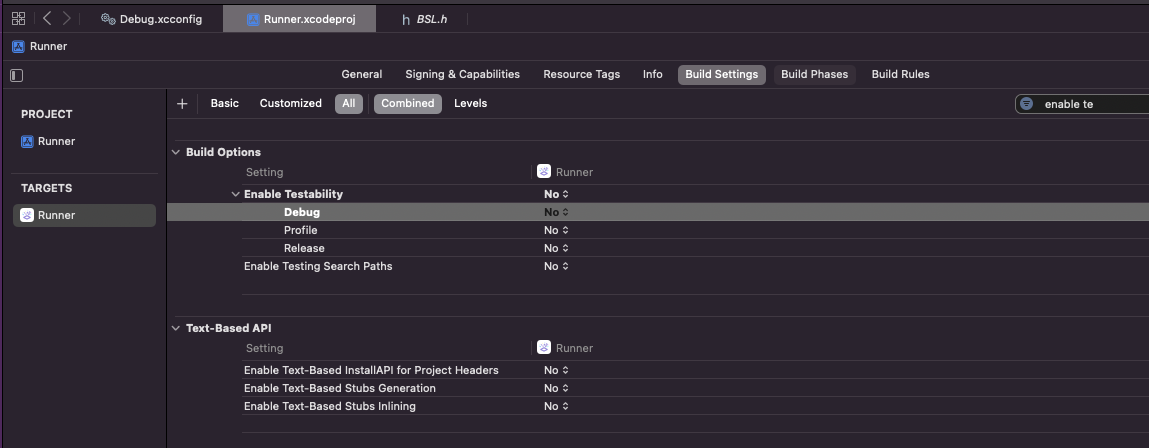Collapse the Build Options section
1149x448 pixels.
click(176, 153)
